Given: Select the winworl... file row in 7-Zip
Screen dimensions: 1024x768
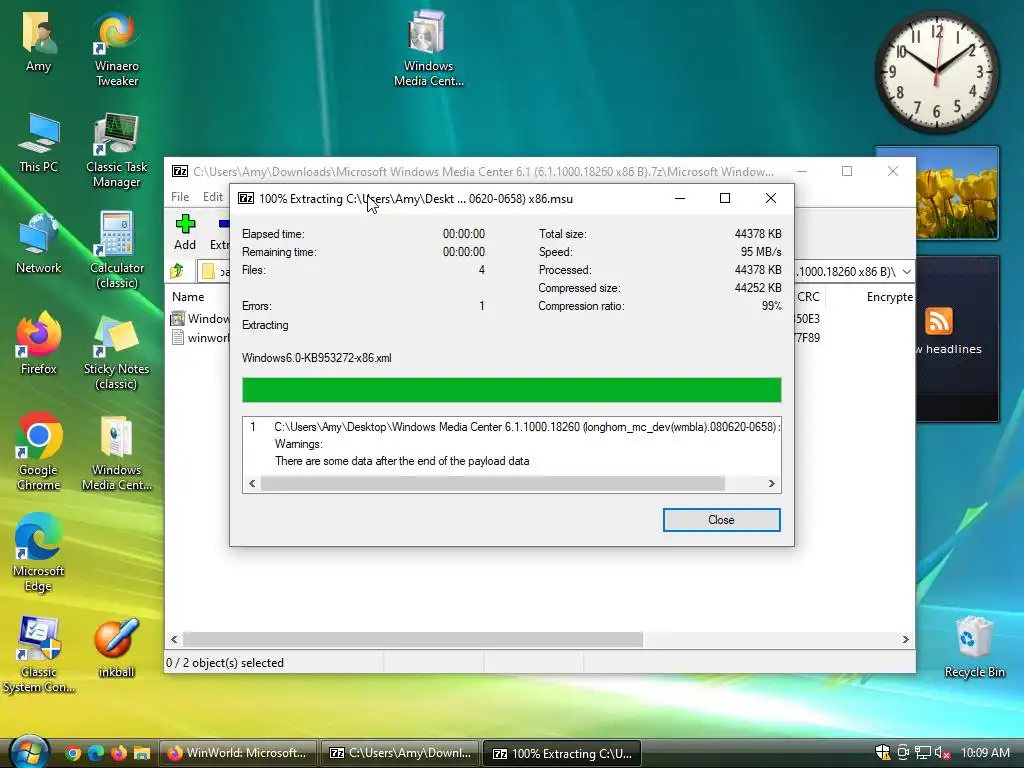Looking at the screenshot, I should [x=200, y=338].
